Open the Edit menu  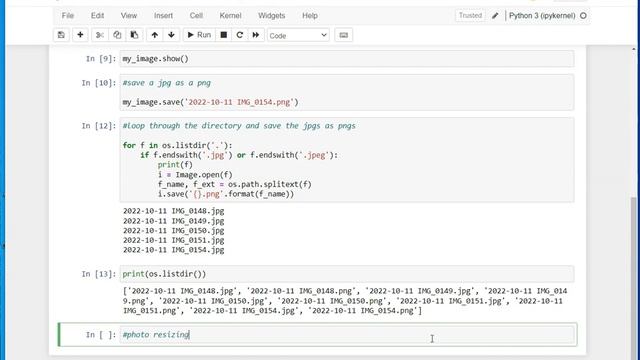(97, 16)
